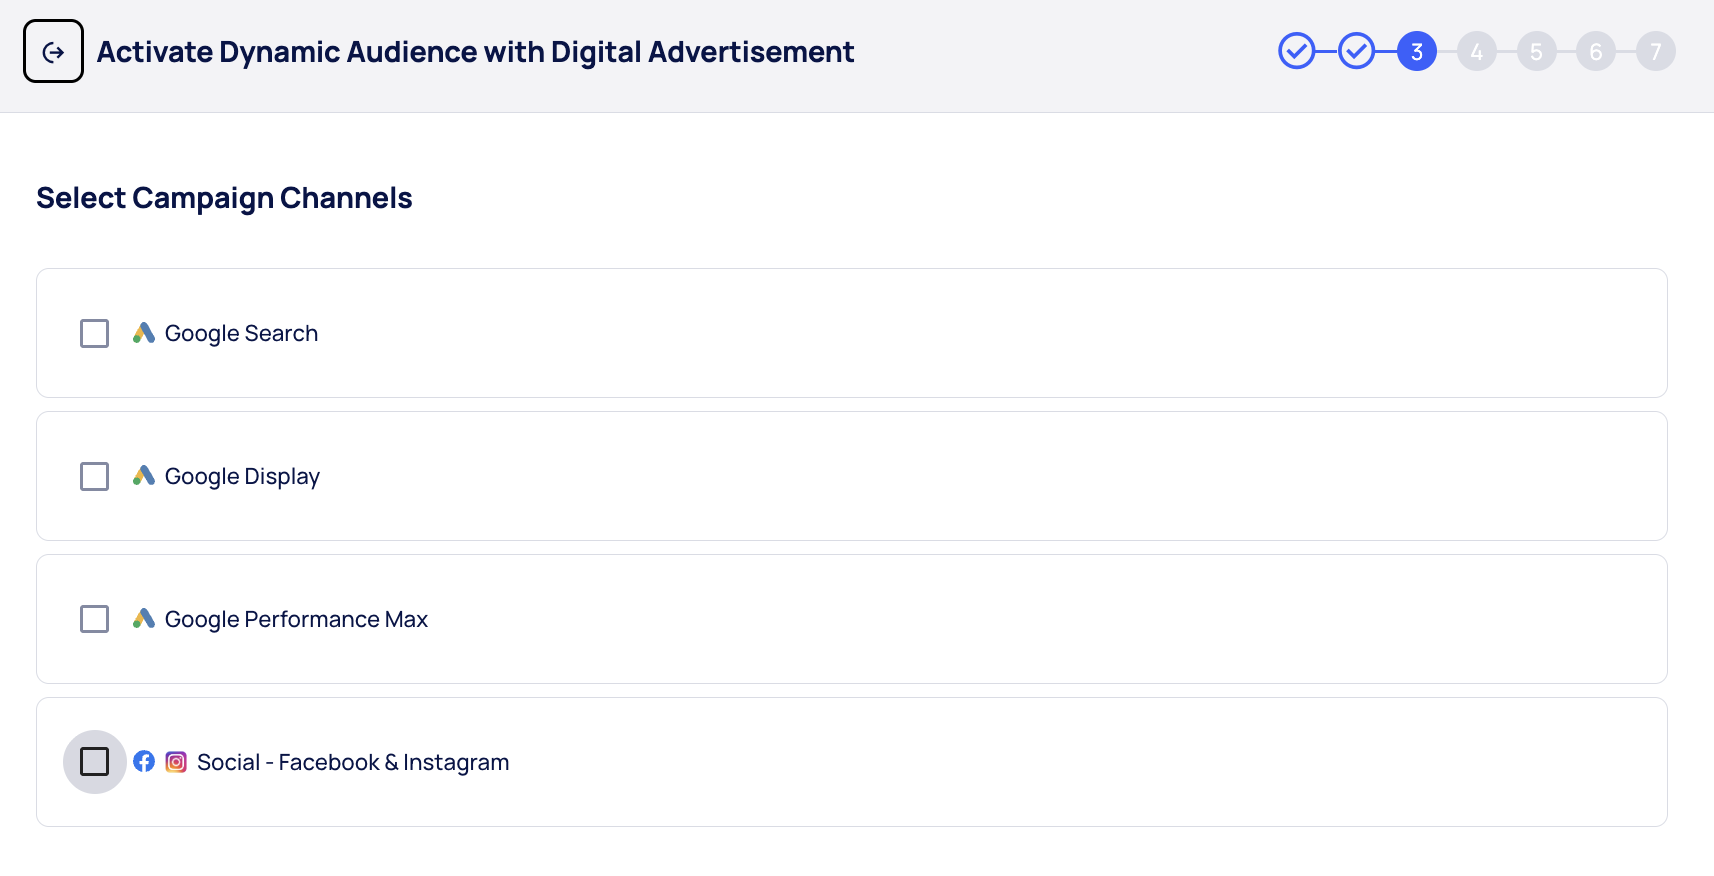This screenshot has width=1714, height=876.
Task: Click the Google Ads icon beside Google Display
Action: click(x=144, y=476)
